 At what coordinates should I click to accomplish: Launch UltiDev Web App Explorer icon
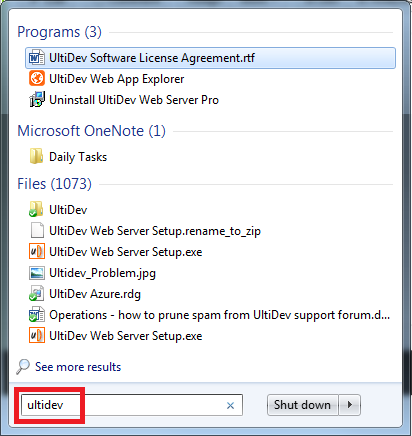click(x=36, y=79)
